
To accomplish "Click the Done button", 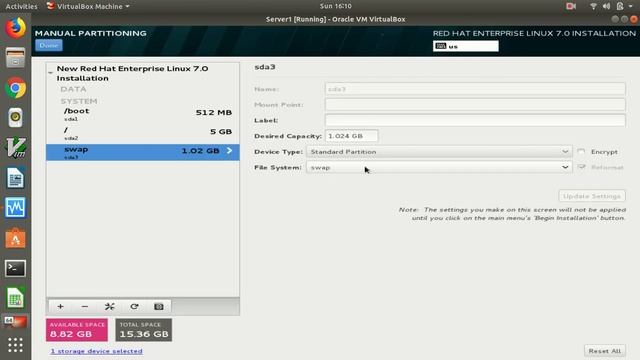I will pyautogui.click(x=49, y=45).
